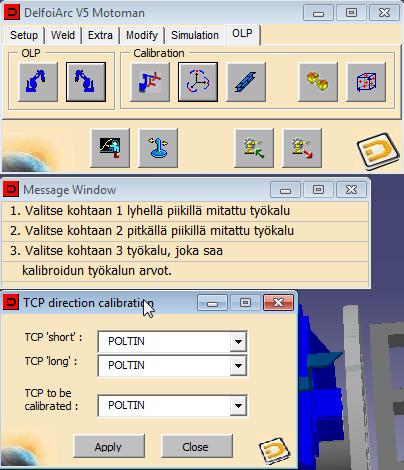
Task: Open the Modify tab
Action: pyautogui.click(x=142, y=35)
